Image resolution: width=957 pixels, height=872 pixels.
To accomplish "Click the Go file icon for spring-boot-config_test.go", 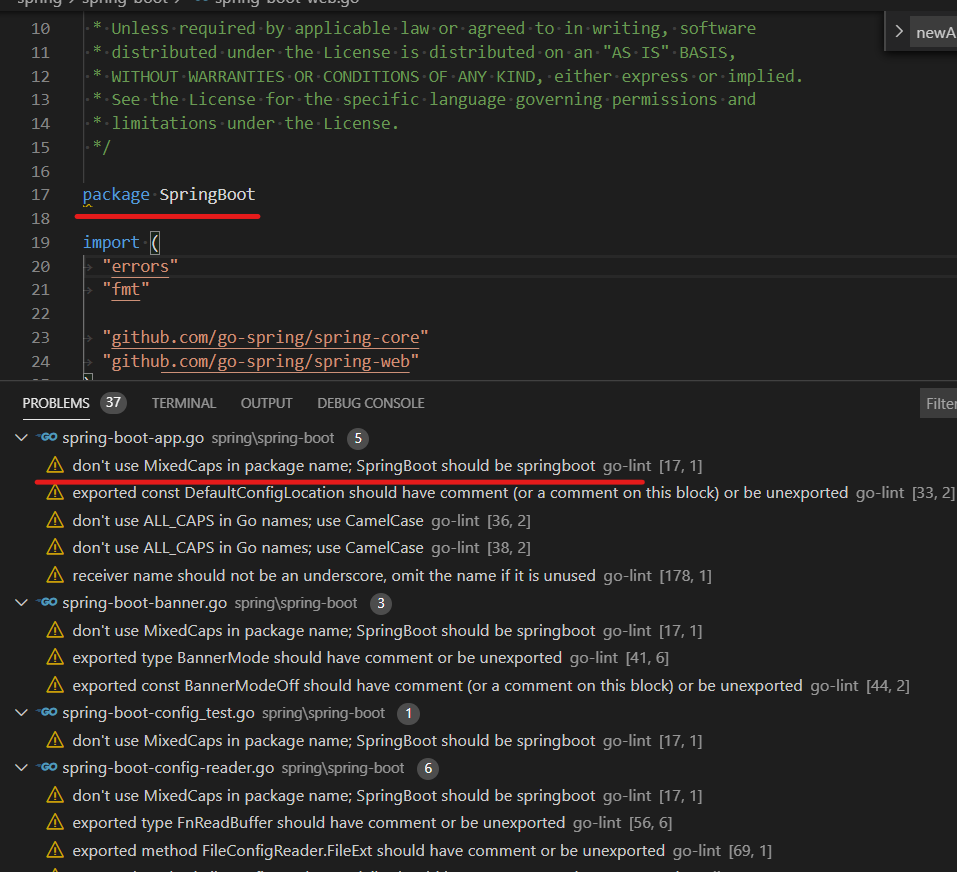I will pos(47,712).
